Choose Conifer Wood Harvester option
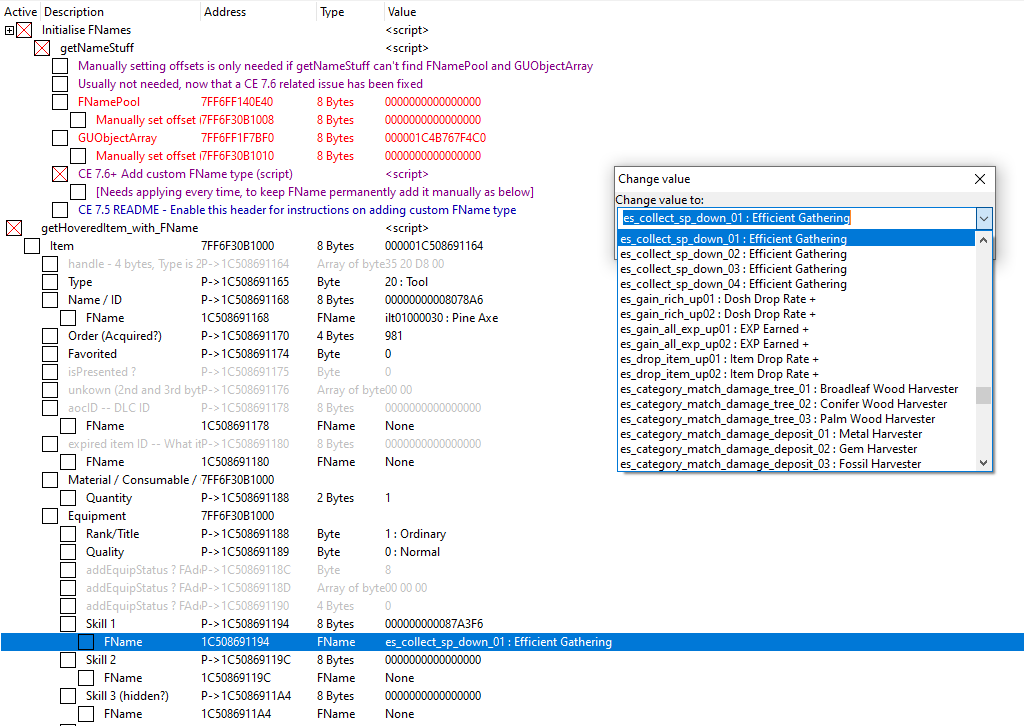 tap(797, 404)
